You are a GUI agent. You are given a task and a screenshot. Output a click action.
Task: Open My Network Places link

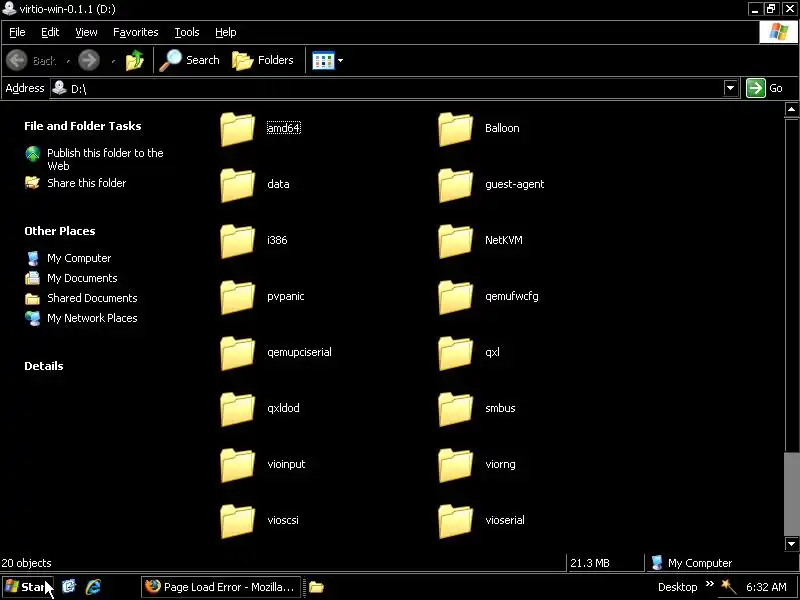pos(92,318)
